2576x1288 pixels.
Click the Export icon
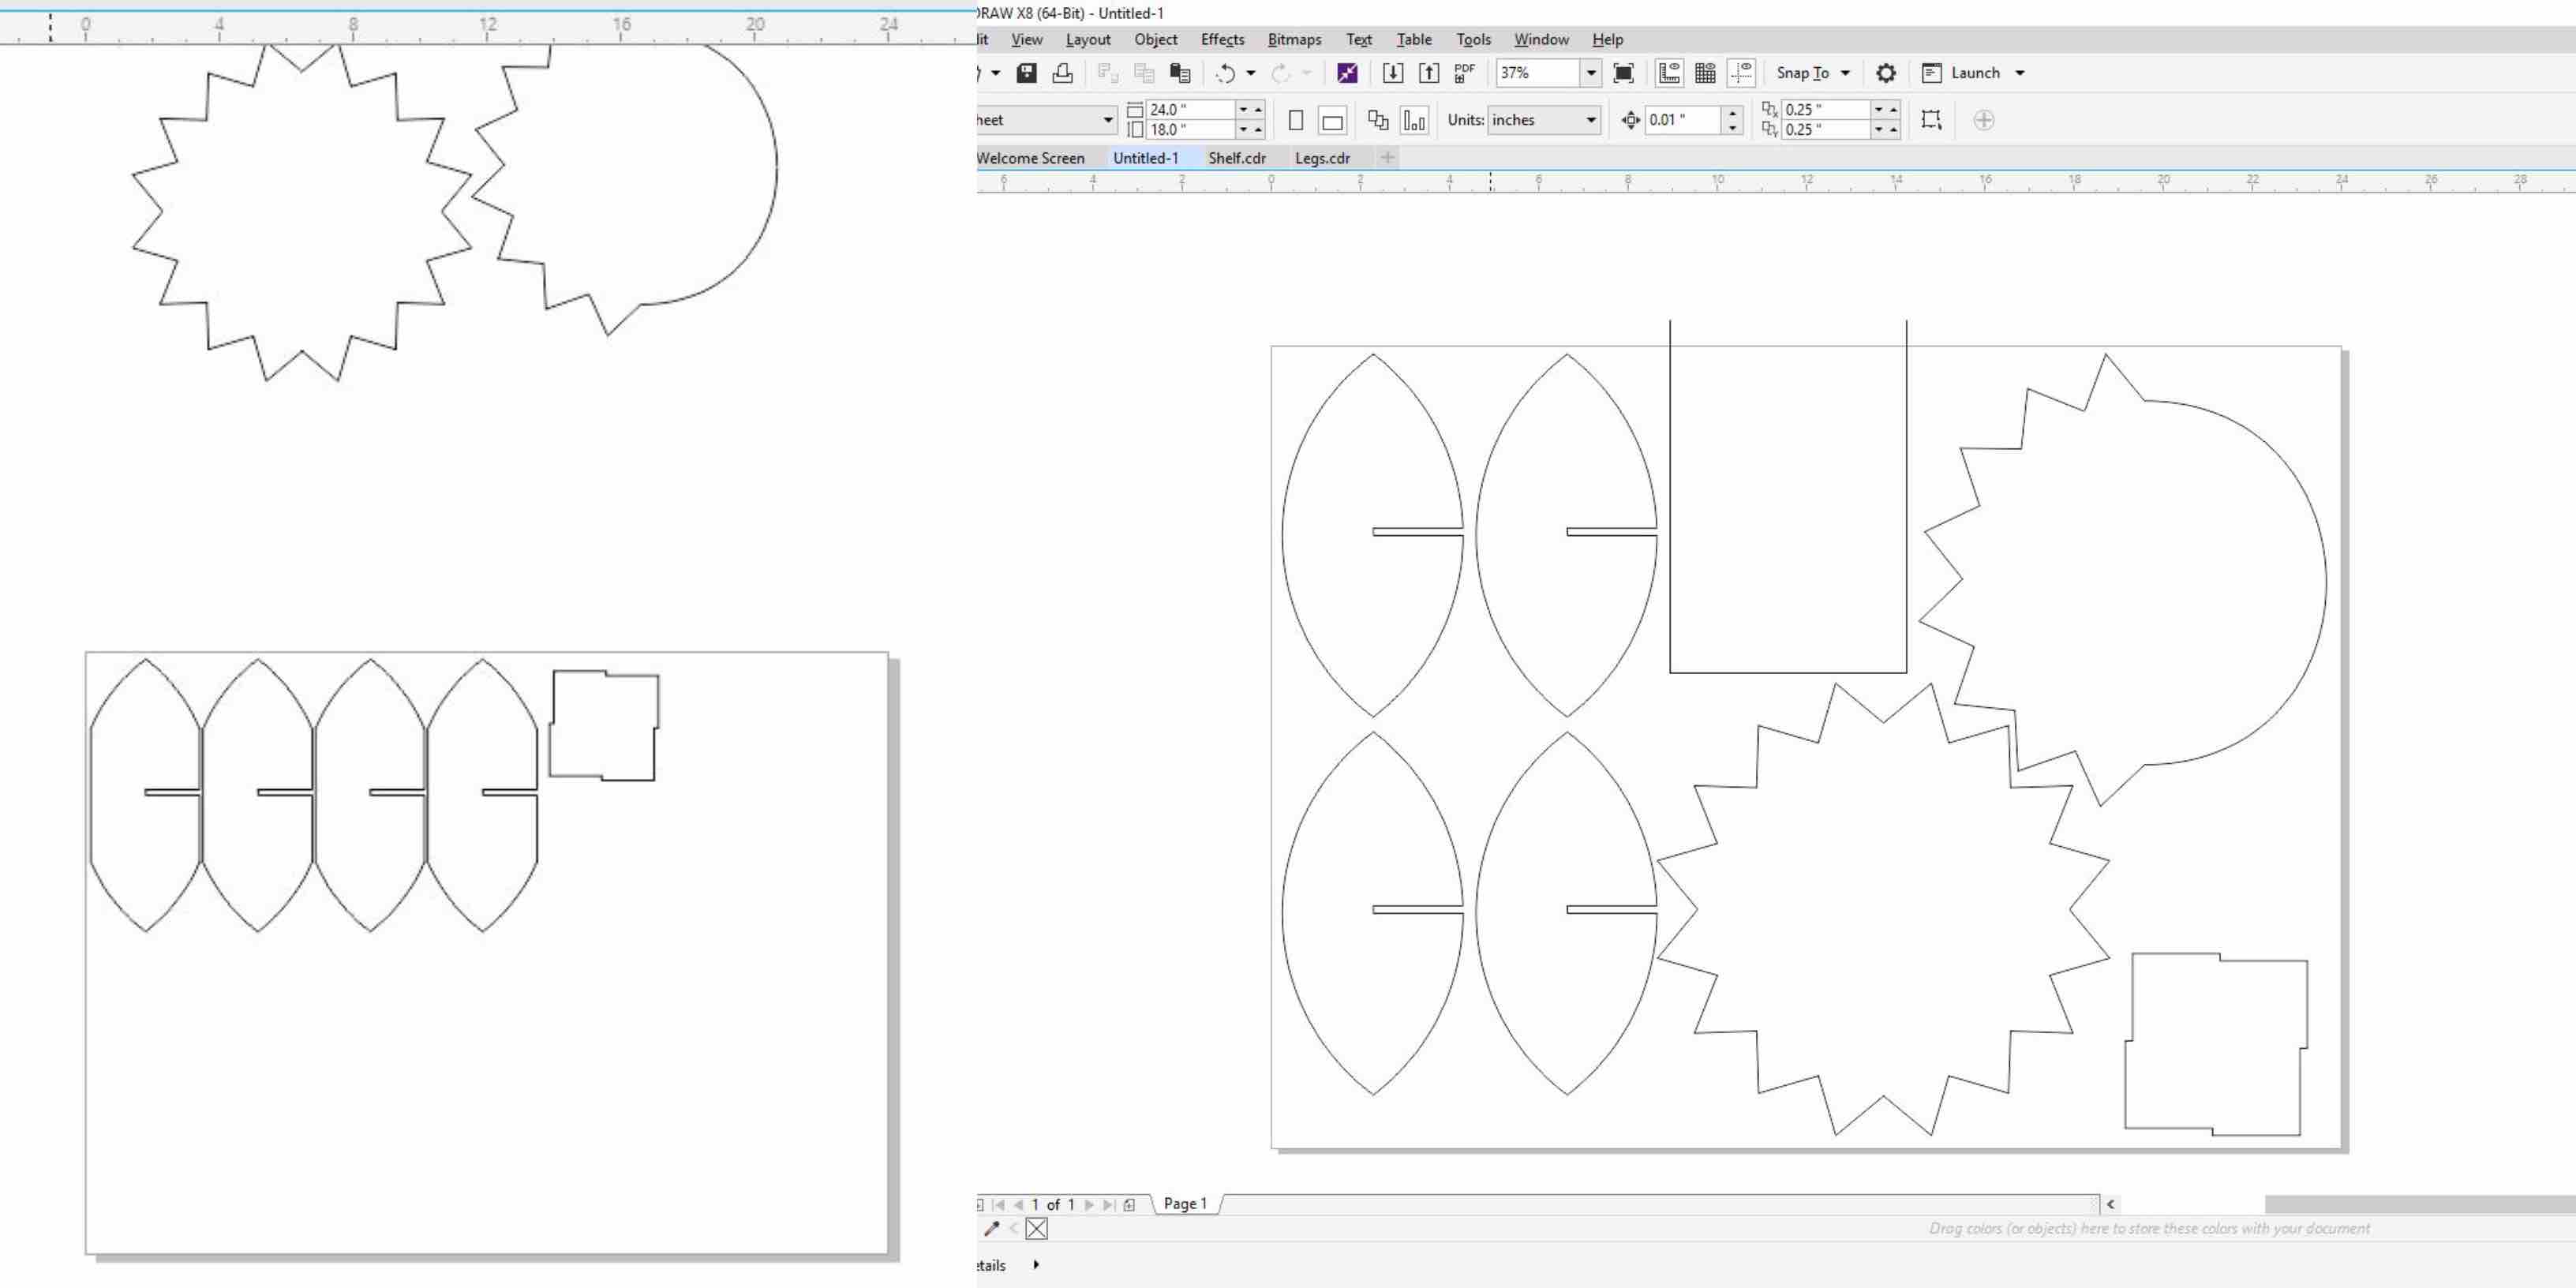1429,73
